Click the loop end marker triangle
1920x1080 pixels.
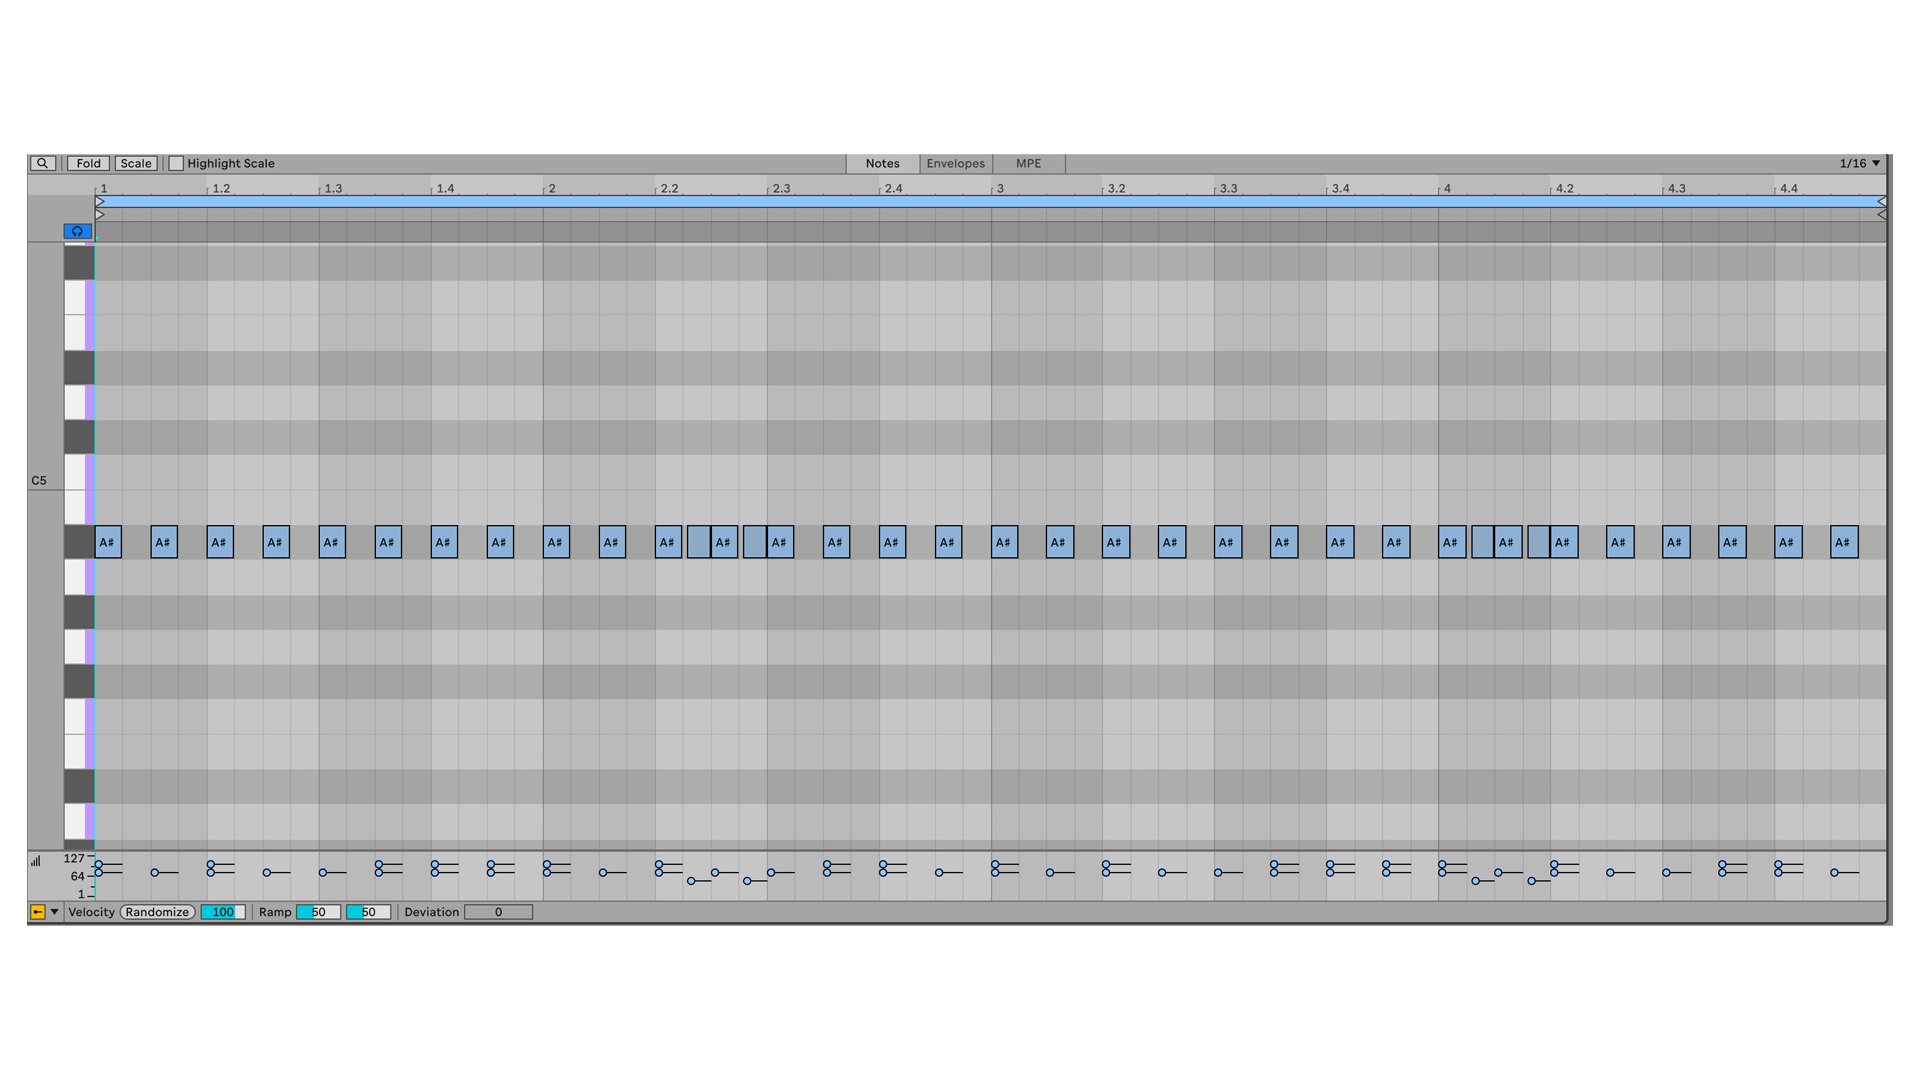click(1881, 202)
